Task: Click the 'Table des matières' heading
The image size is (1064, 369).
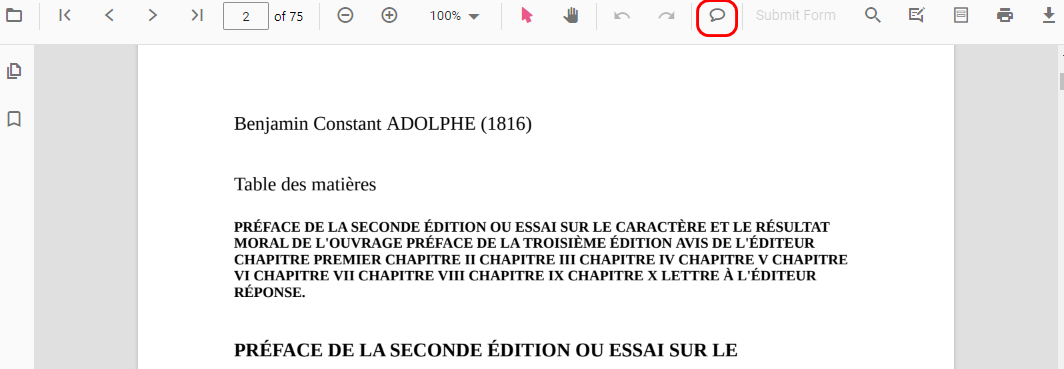Action: [x=305, y=184]
